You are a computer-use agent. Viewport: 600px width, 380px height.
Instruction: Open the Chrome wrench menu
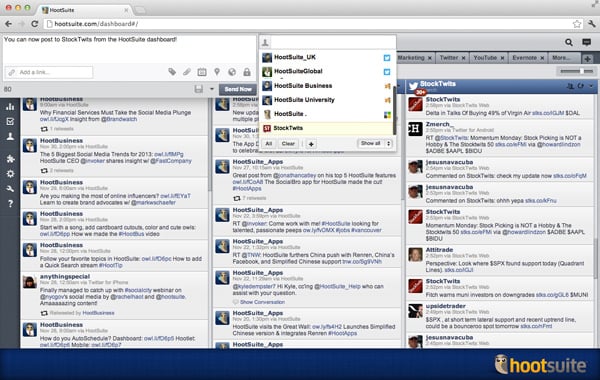coord(592,24)
